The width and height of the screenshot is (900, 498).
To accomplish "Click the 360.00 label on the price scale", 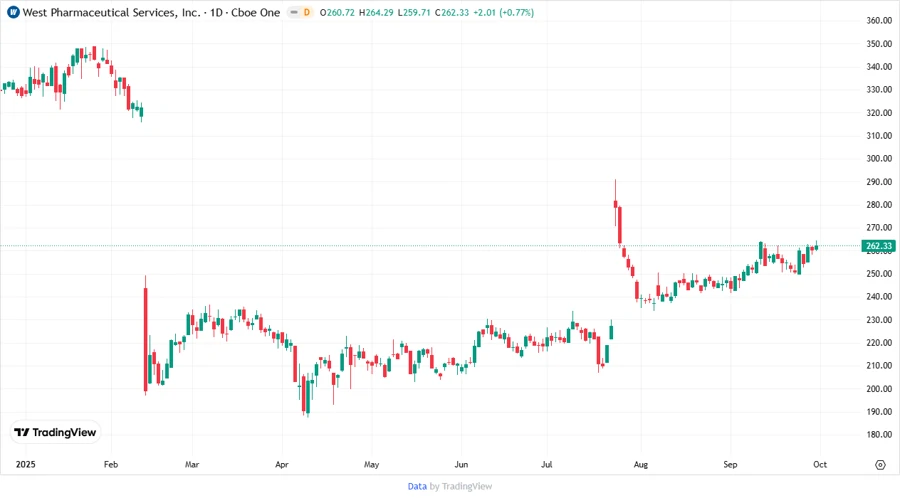I will (880, 21).
